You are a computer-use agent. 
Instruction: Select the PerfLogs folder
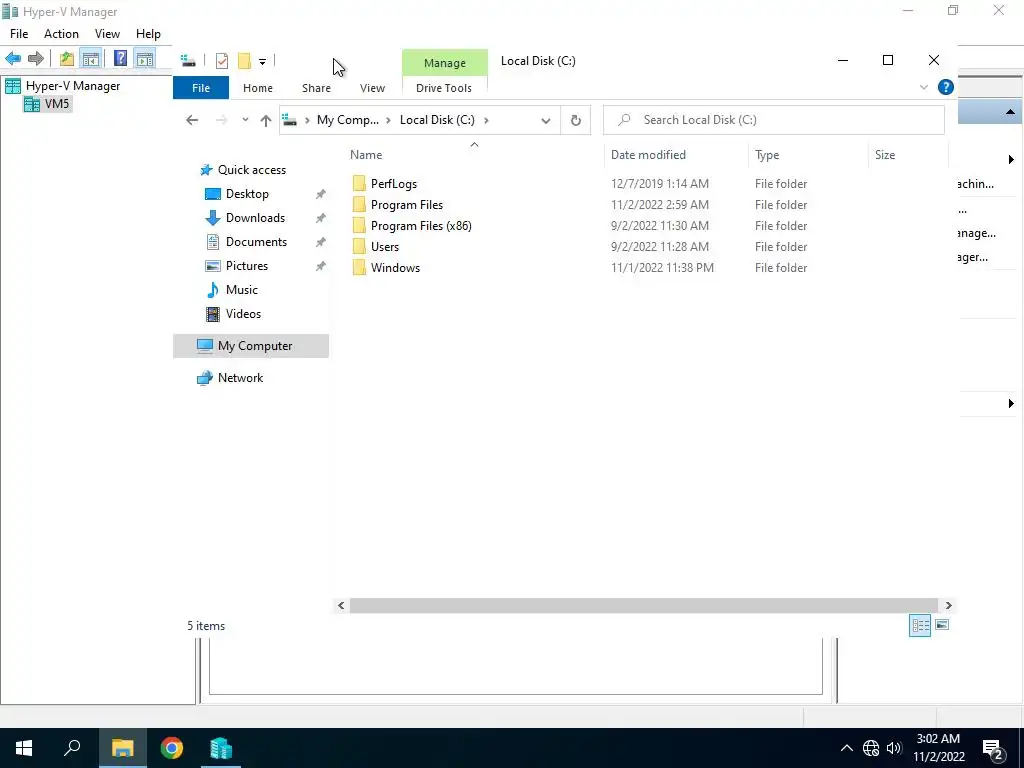(x=393, y=184)
